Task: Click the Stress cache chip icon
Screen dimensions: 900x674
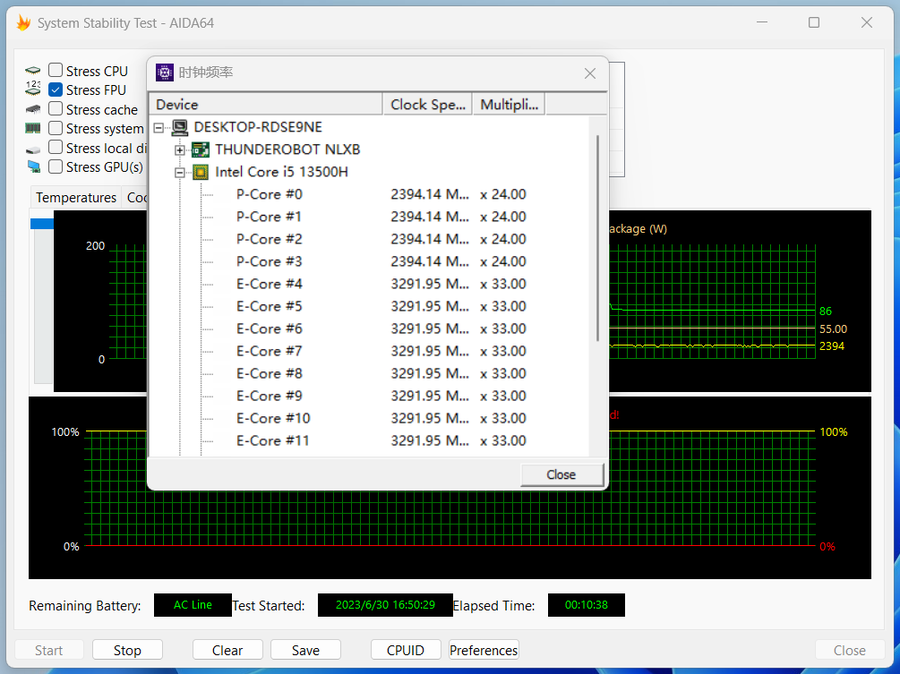Action: (x=33, y=109)
